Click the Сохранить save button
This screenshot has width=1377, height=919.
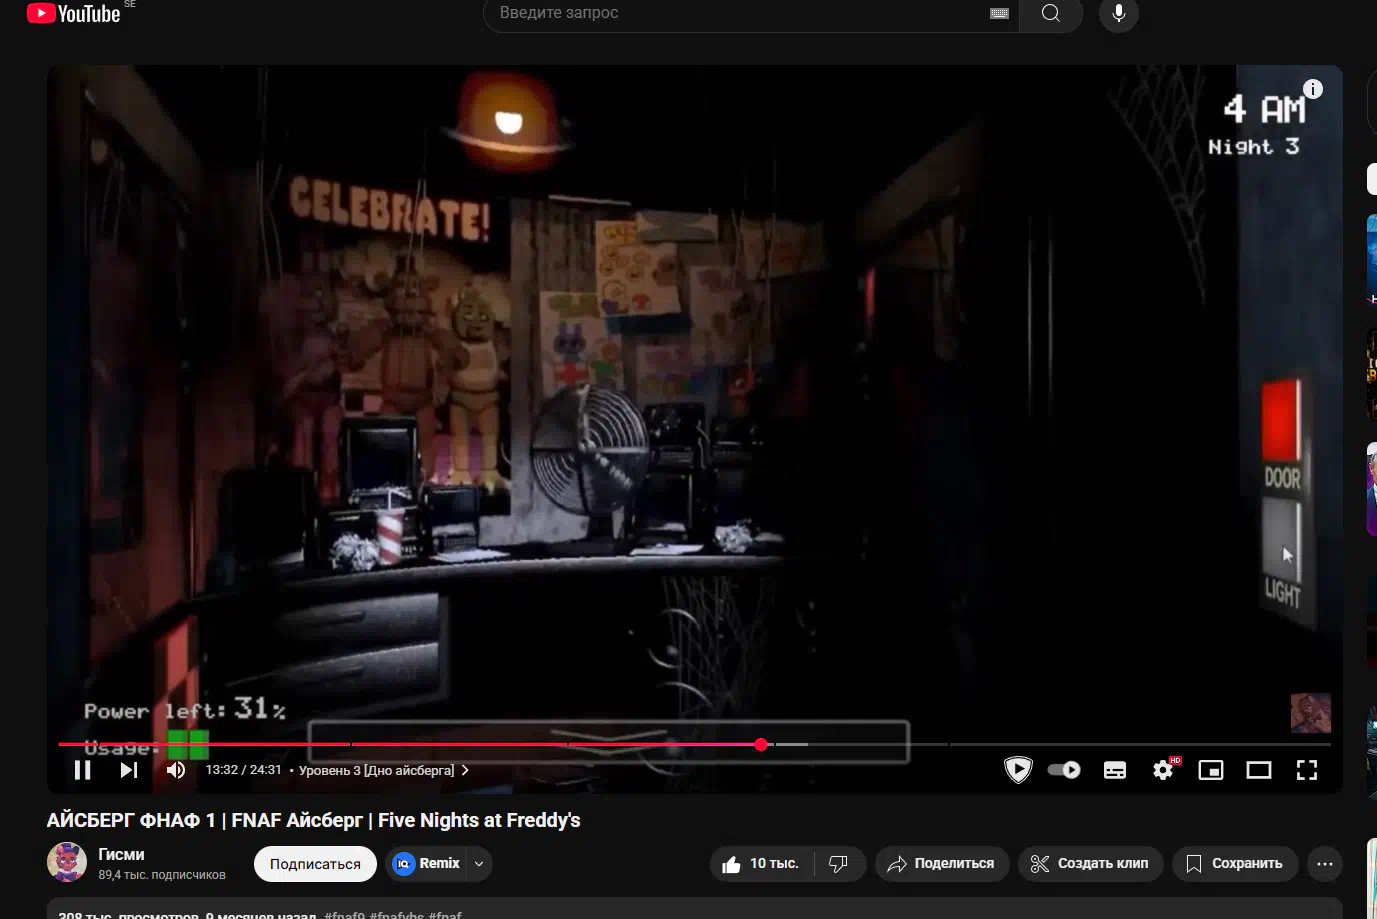point(1235,864)
